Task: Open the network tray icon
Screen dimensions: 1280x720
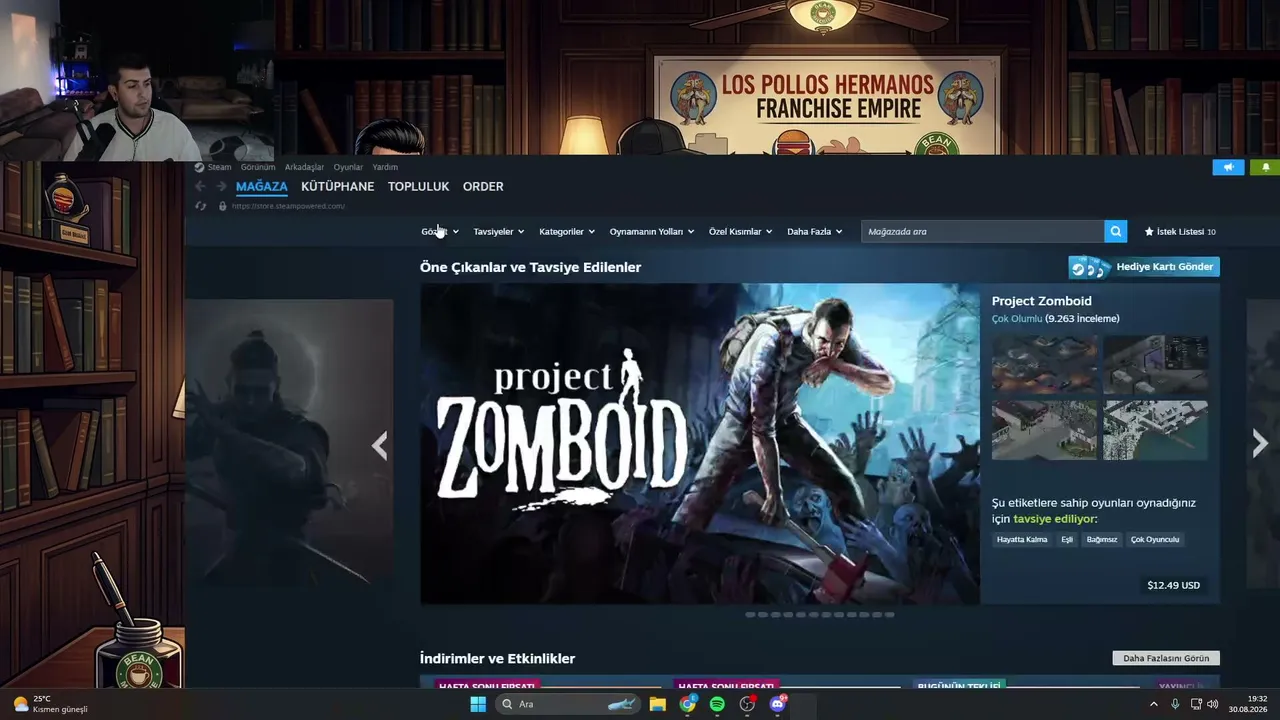Action: 1195,704
